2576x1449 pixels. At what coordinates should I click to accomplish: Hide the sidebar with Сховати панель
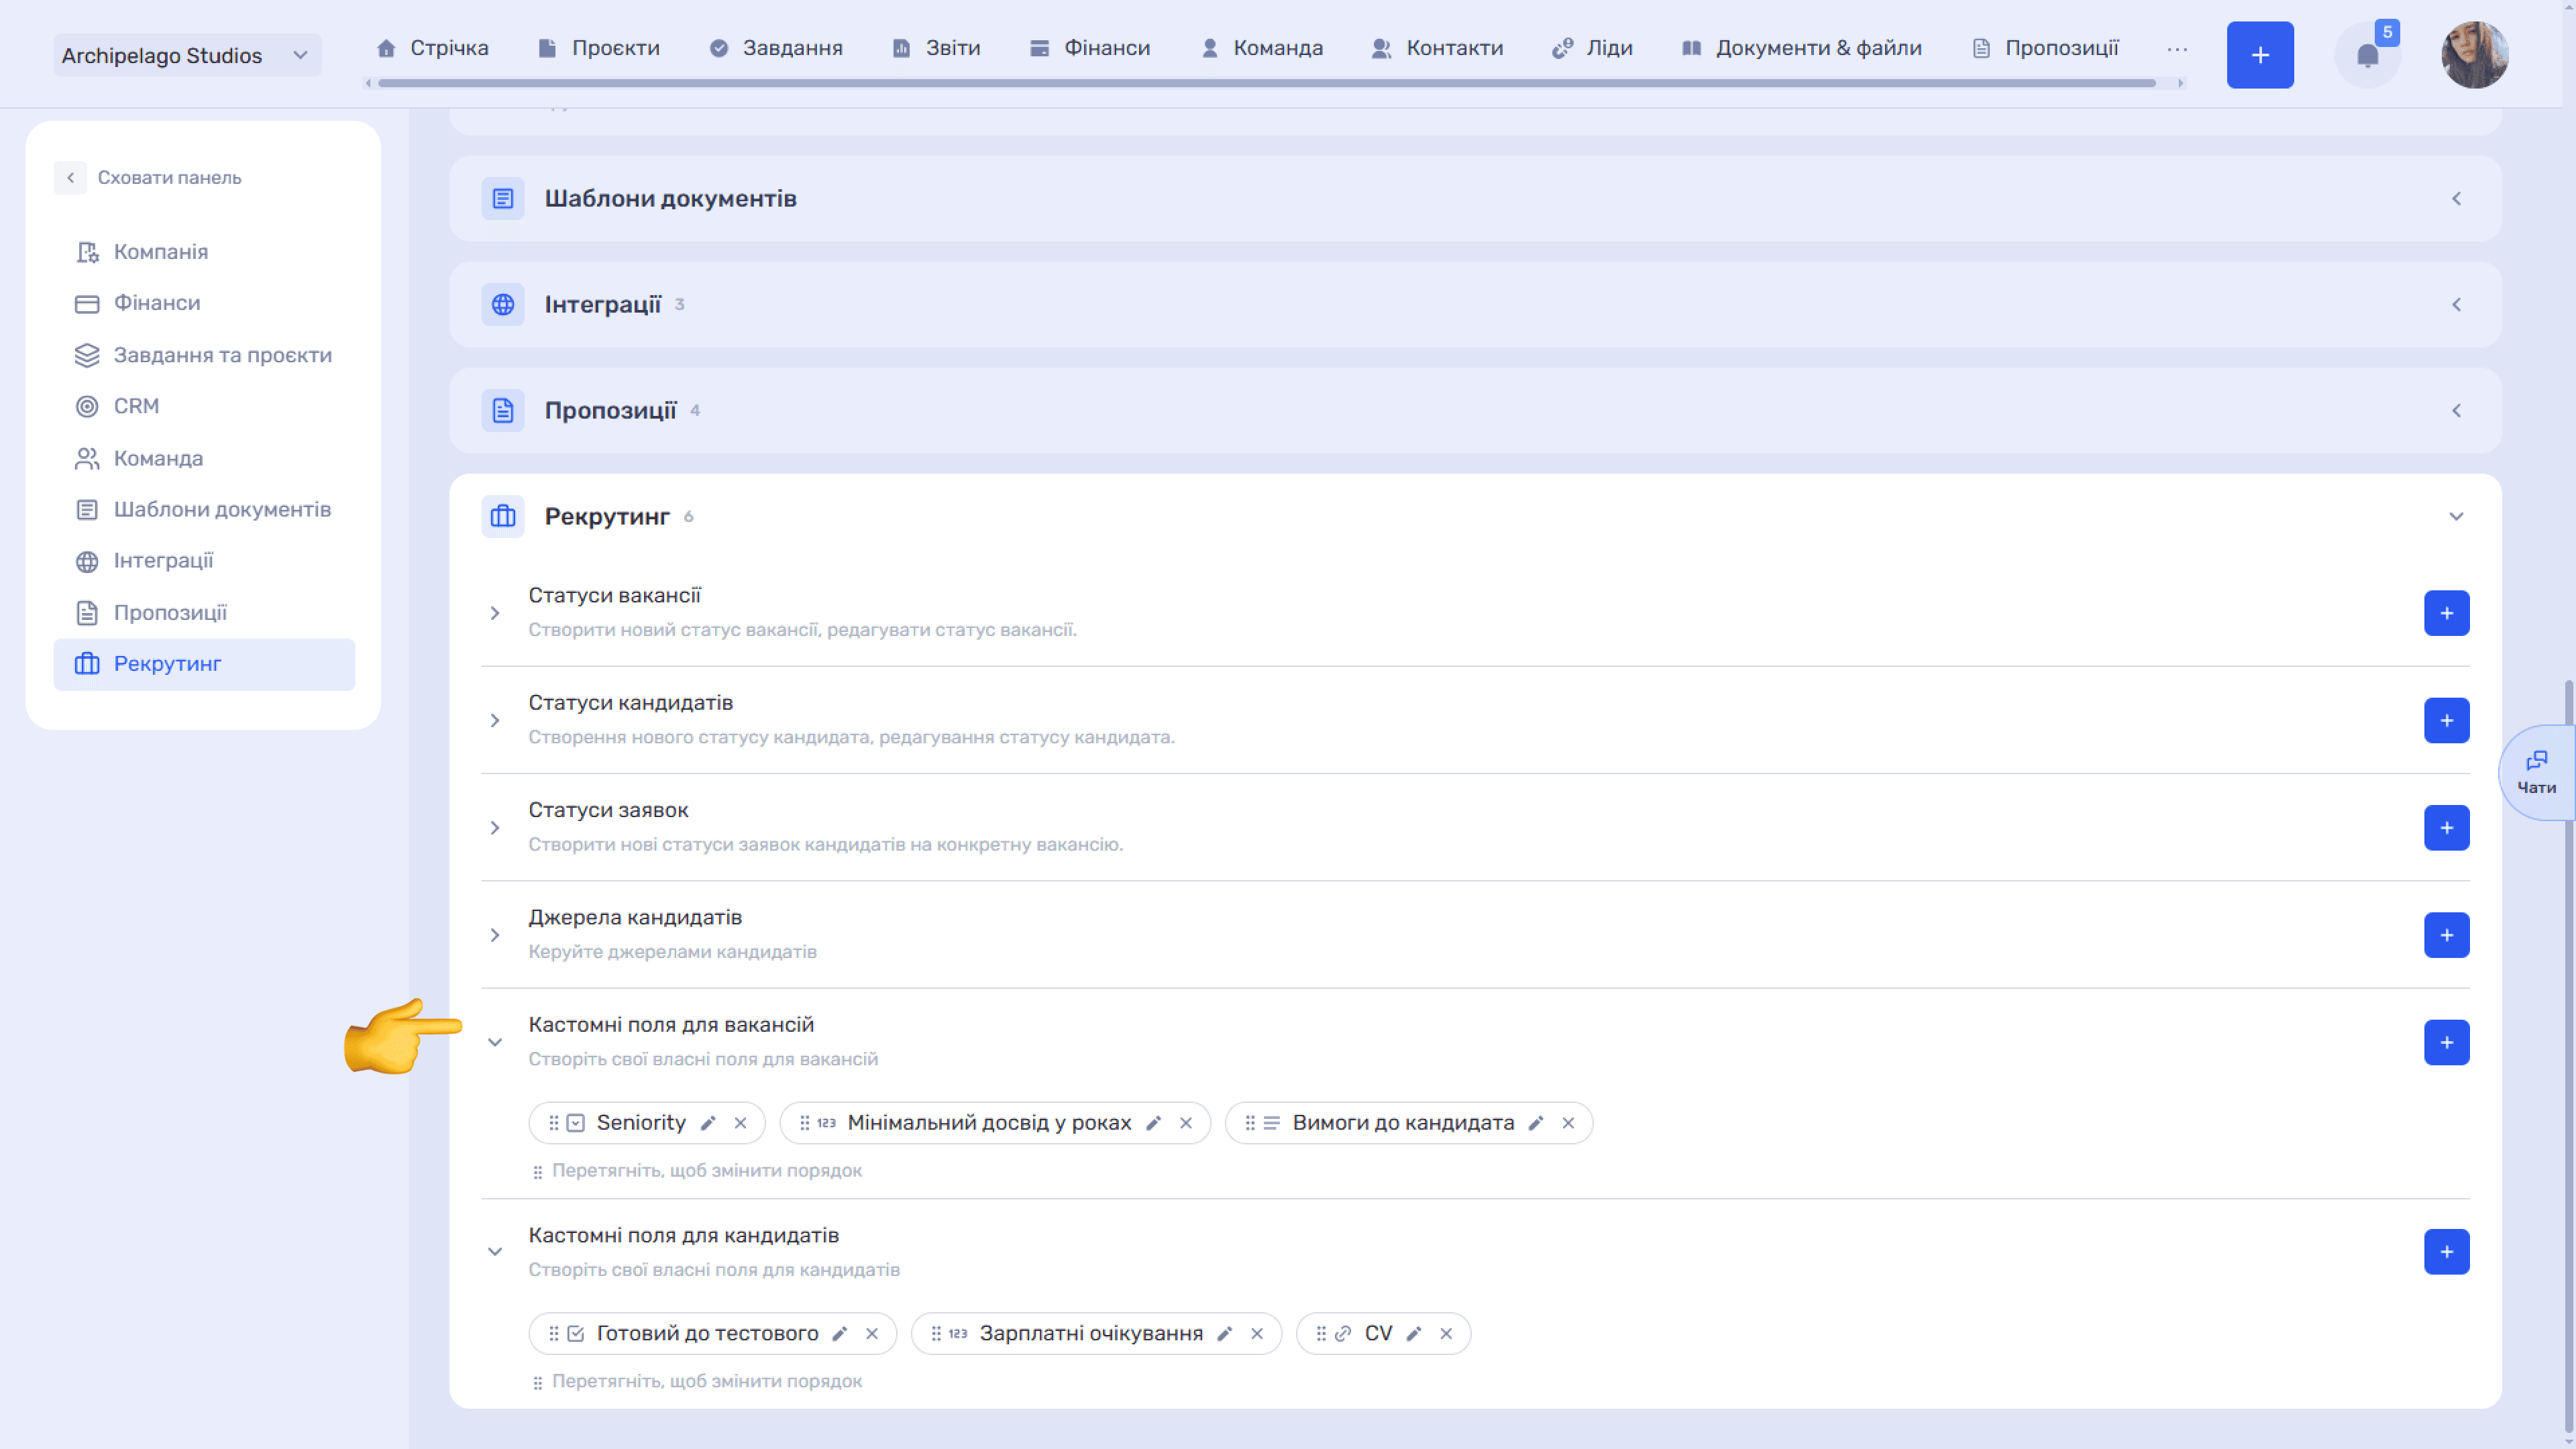pos(149,178)
